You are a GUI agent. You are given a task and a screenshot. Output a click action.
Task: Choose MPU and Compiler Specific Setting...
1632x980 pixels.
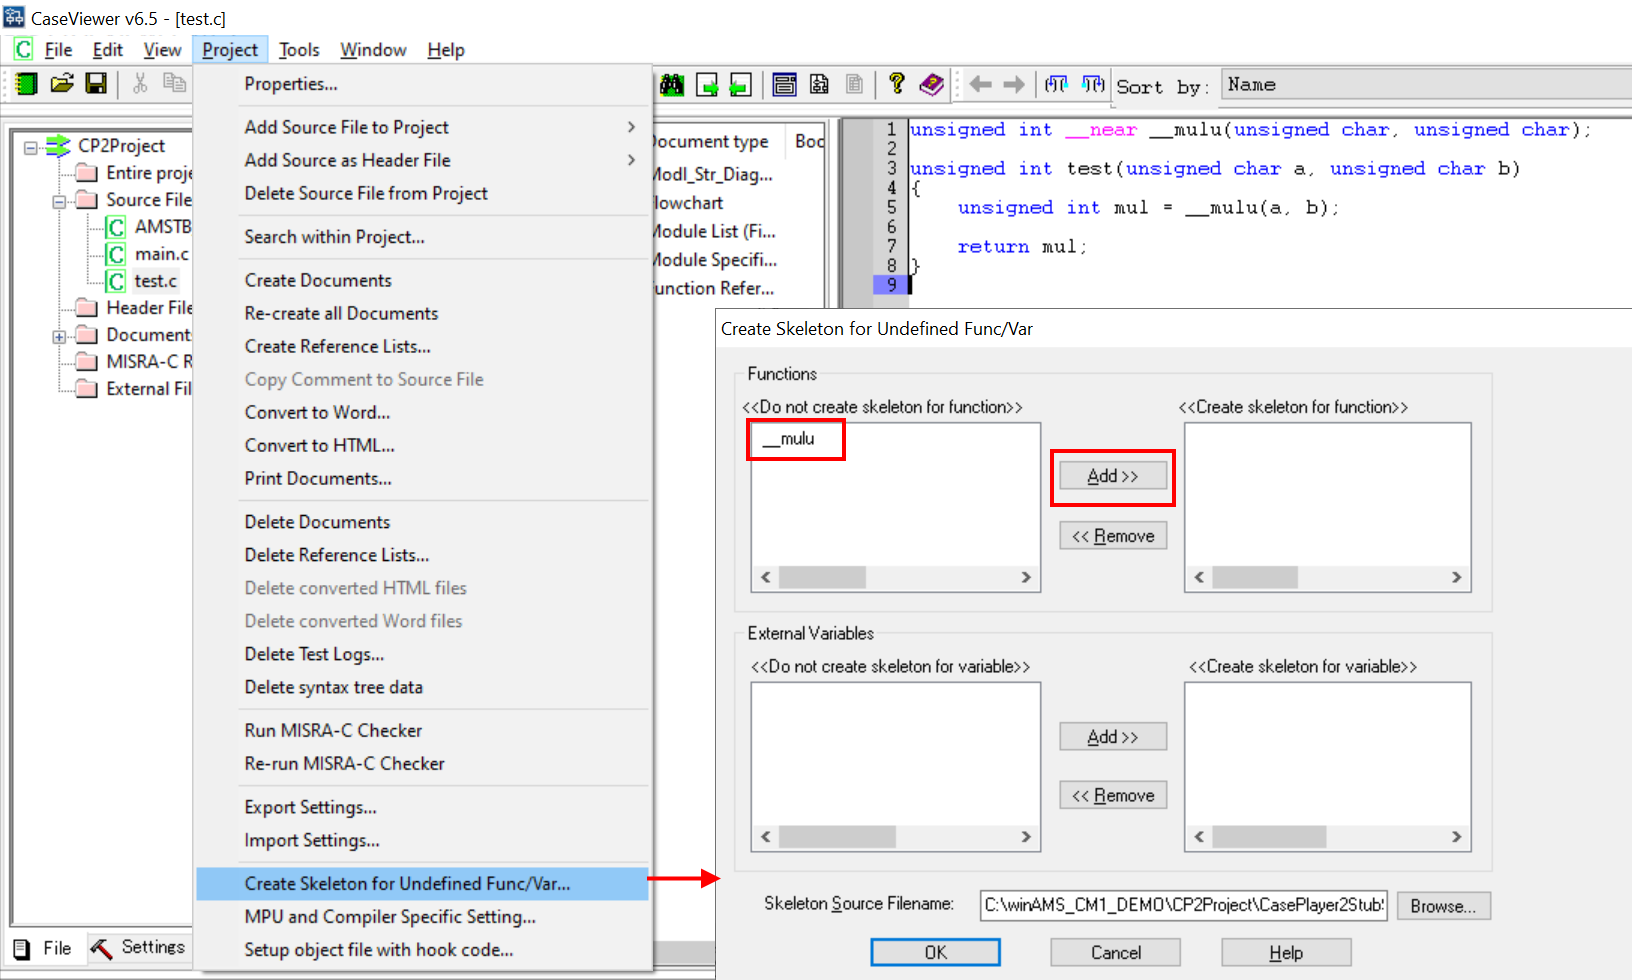[390, 917]
